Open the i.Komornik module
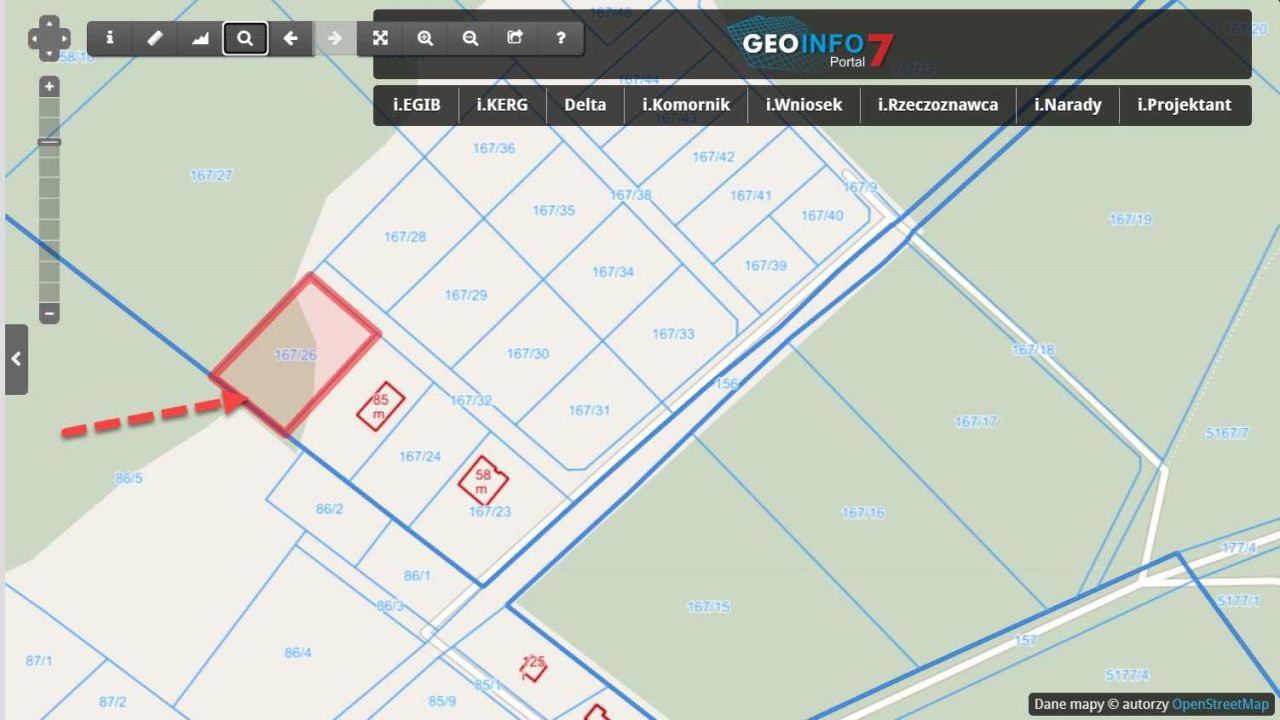Viewport: 1280px width, 720px height. [x=686, y=105]
